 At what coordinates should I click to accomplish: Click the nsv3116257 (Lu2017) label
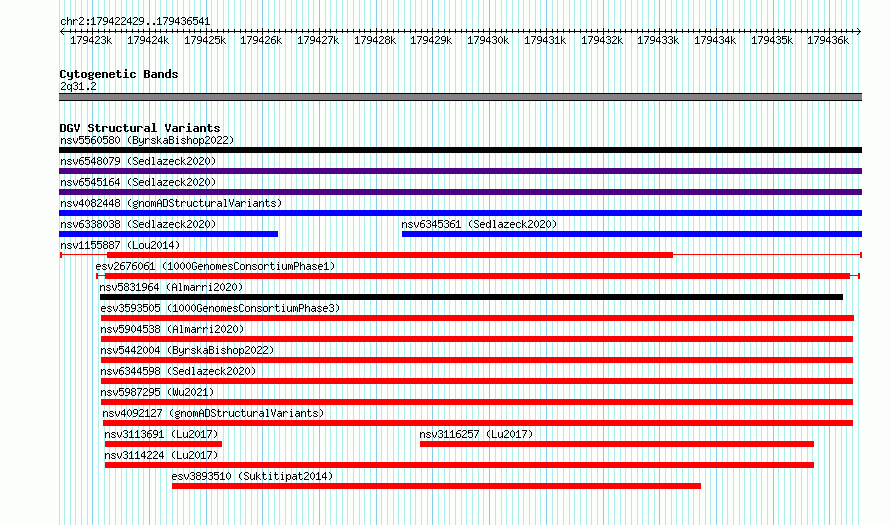pyautogui.click(x=476, y=434)
